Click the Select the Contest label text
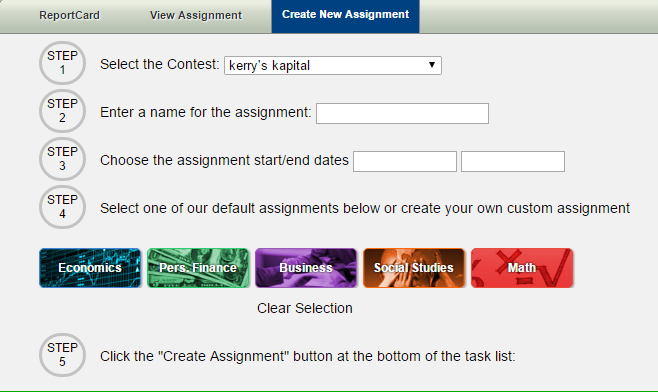 click(159, 65)
